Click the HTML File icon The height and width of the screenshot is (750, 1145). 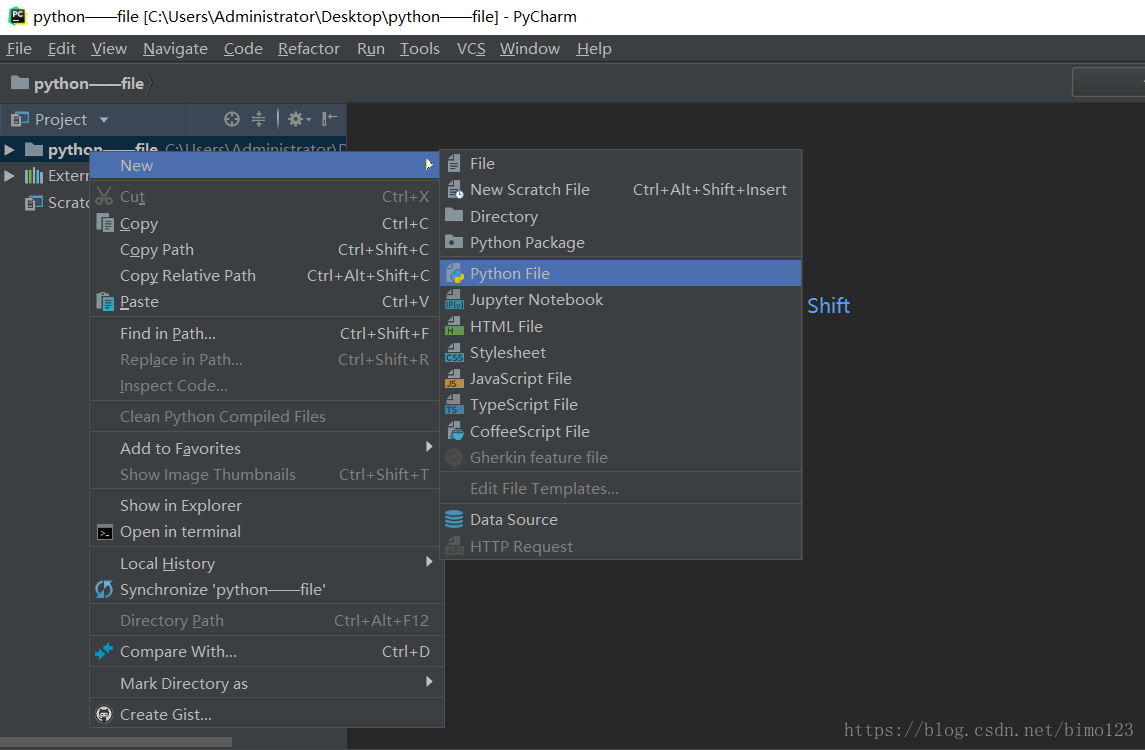[x=454, y=326]
